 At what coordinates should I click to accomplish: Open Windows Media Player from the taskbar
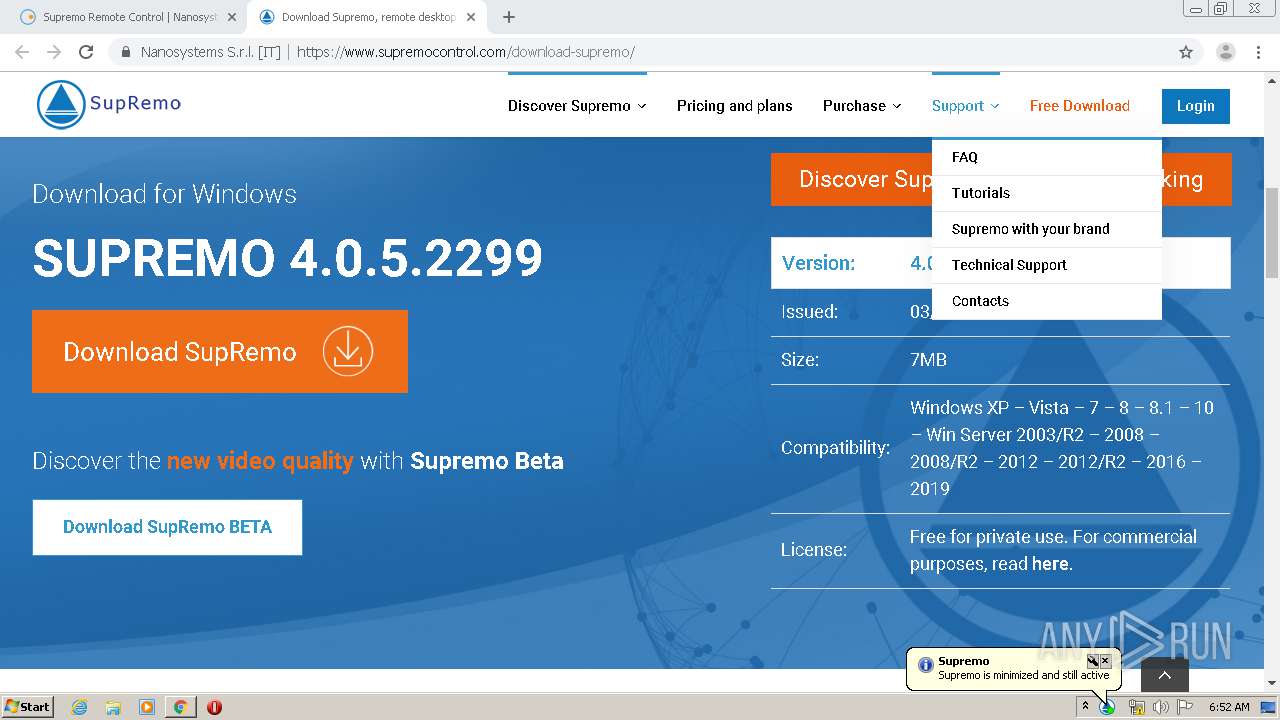(147, 707)
